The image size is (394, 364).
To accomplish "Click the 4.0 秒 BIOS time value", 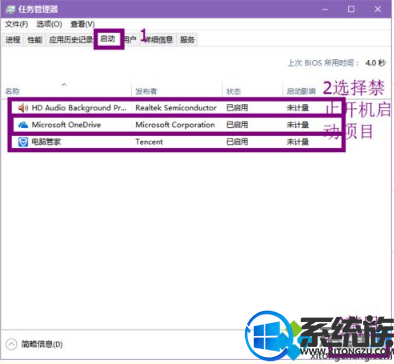I will pyautogui.click(x=375, y=63).
